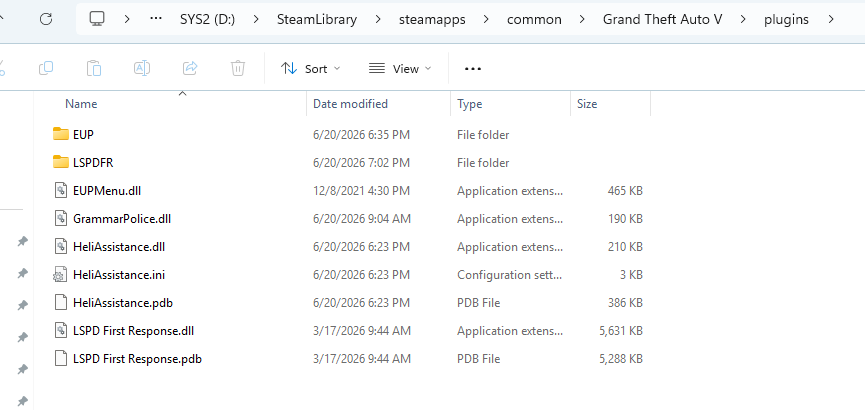The image size is (865, 410).
Task: Click the EUPMenu.dll file name
Action: click(x=107, y=191)
